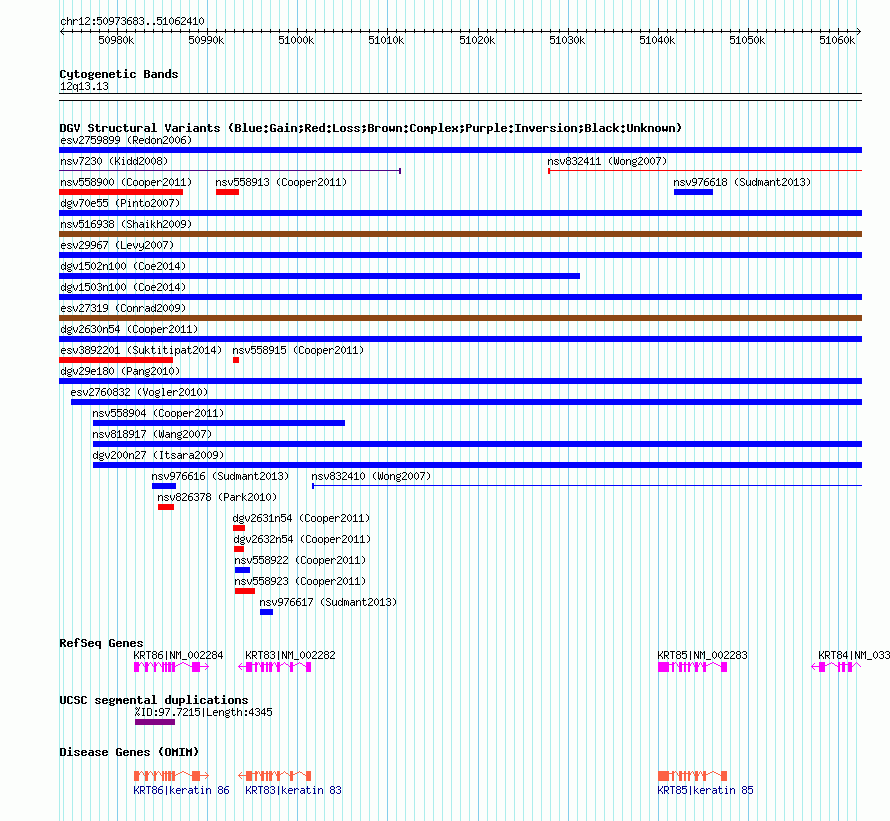Click the esv2759899 (Redon2006) gain bar
Screen dimensions: 890x821
[460, 150]
